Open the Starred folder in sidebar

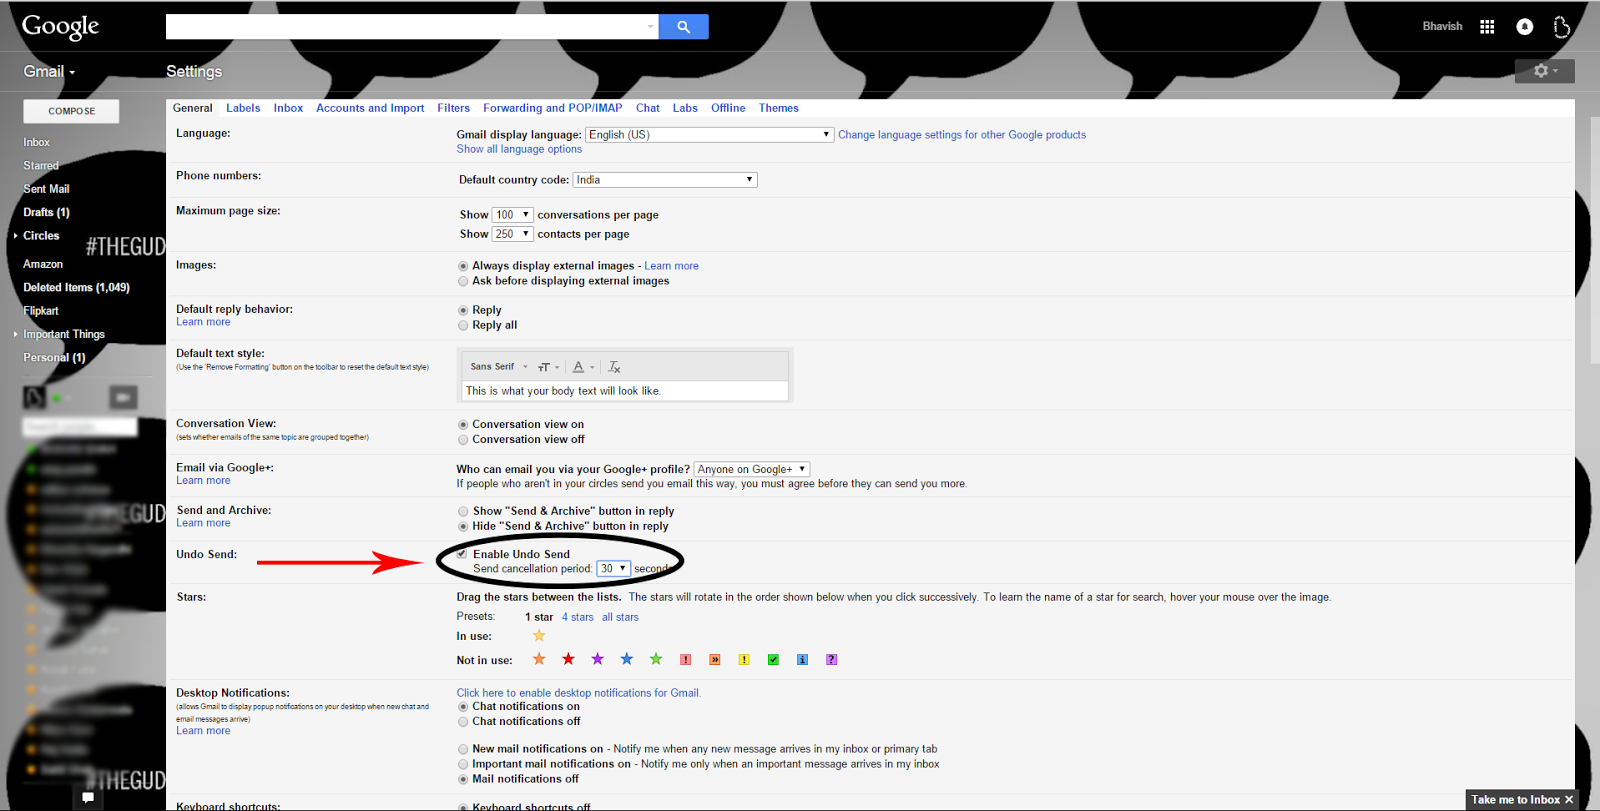pyautogui.click(x=41, y=166)
